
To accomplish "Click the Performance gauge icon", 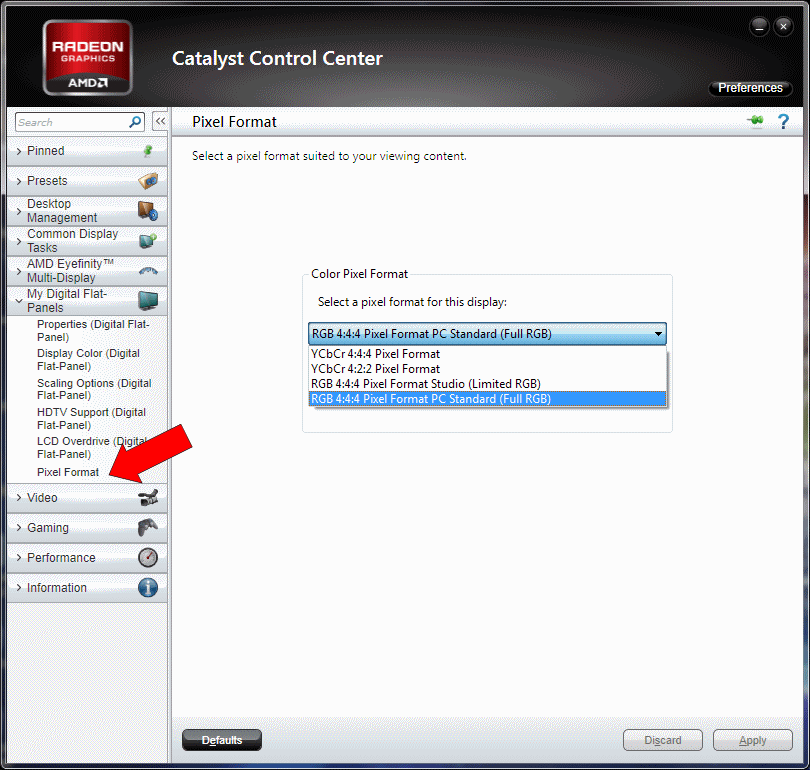I will click(148, 558).
